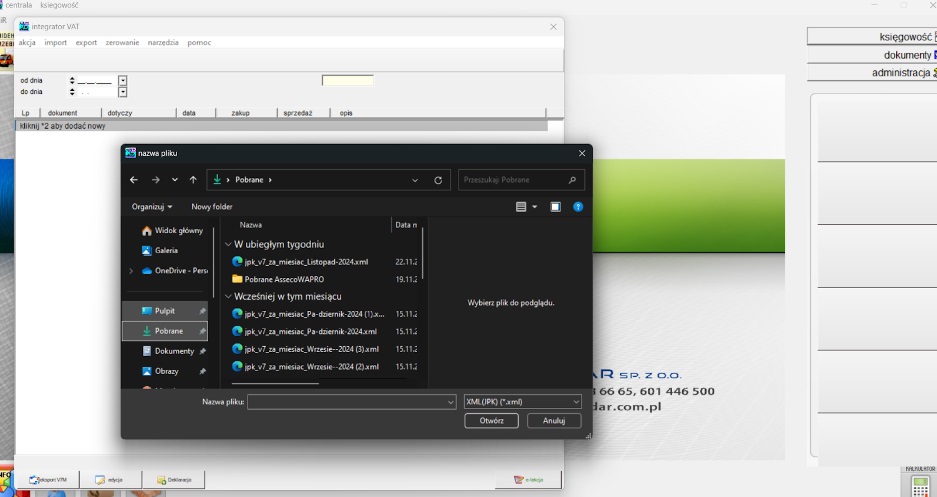Click the od dnia date spinner
Screen dimensions: 937x497
click(x=72, y=81)
